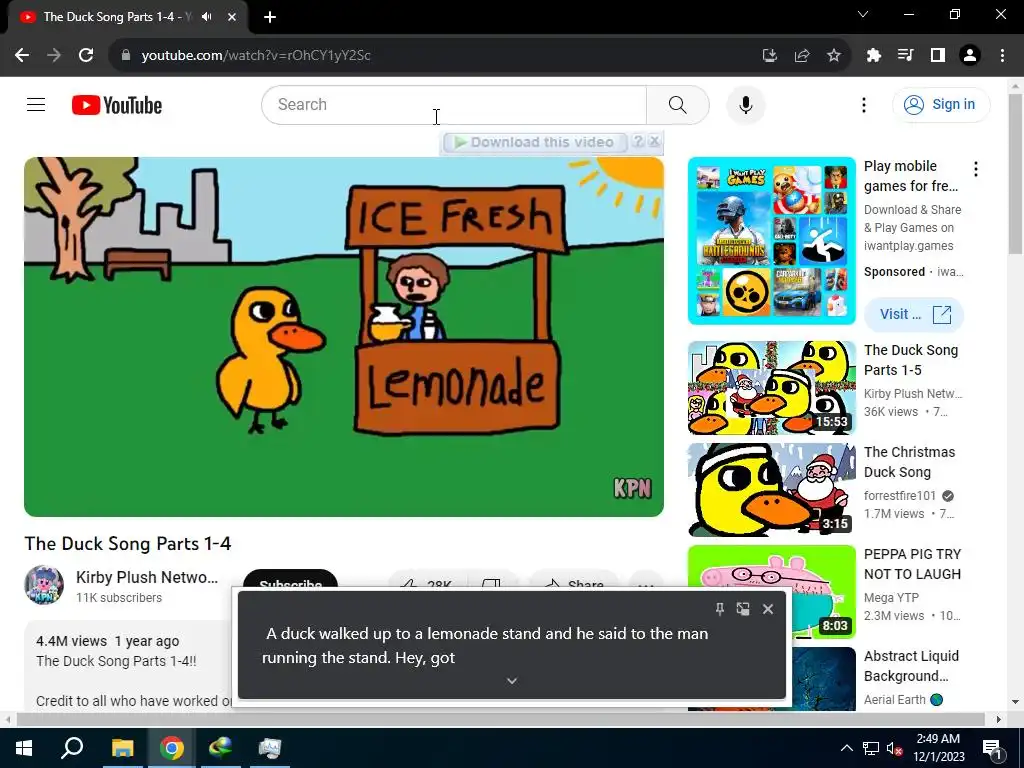Open the Chrome profile avatar
Viewport: 1024px width, 768px height.
pos(970,56)
